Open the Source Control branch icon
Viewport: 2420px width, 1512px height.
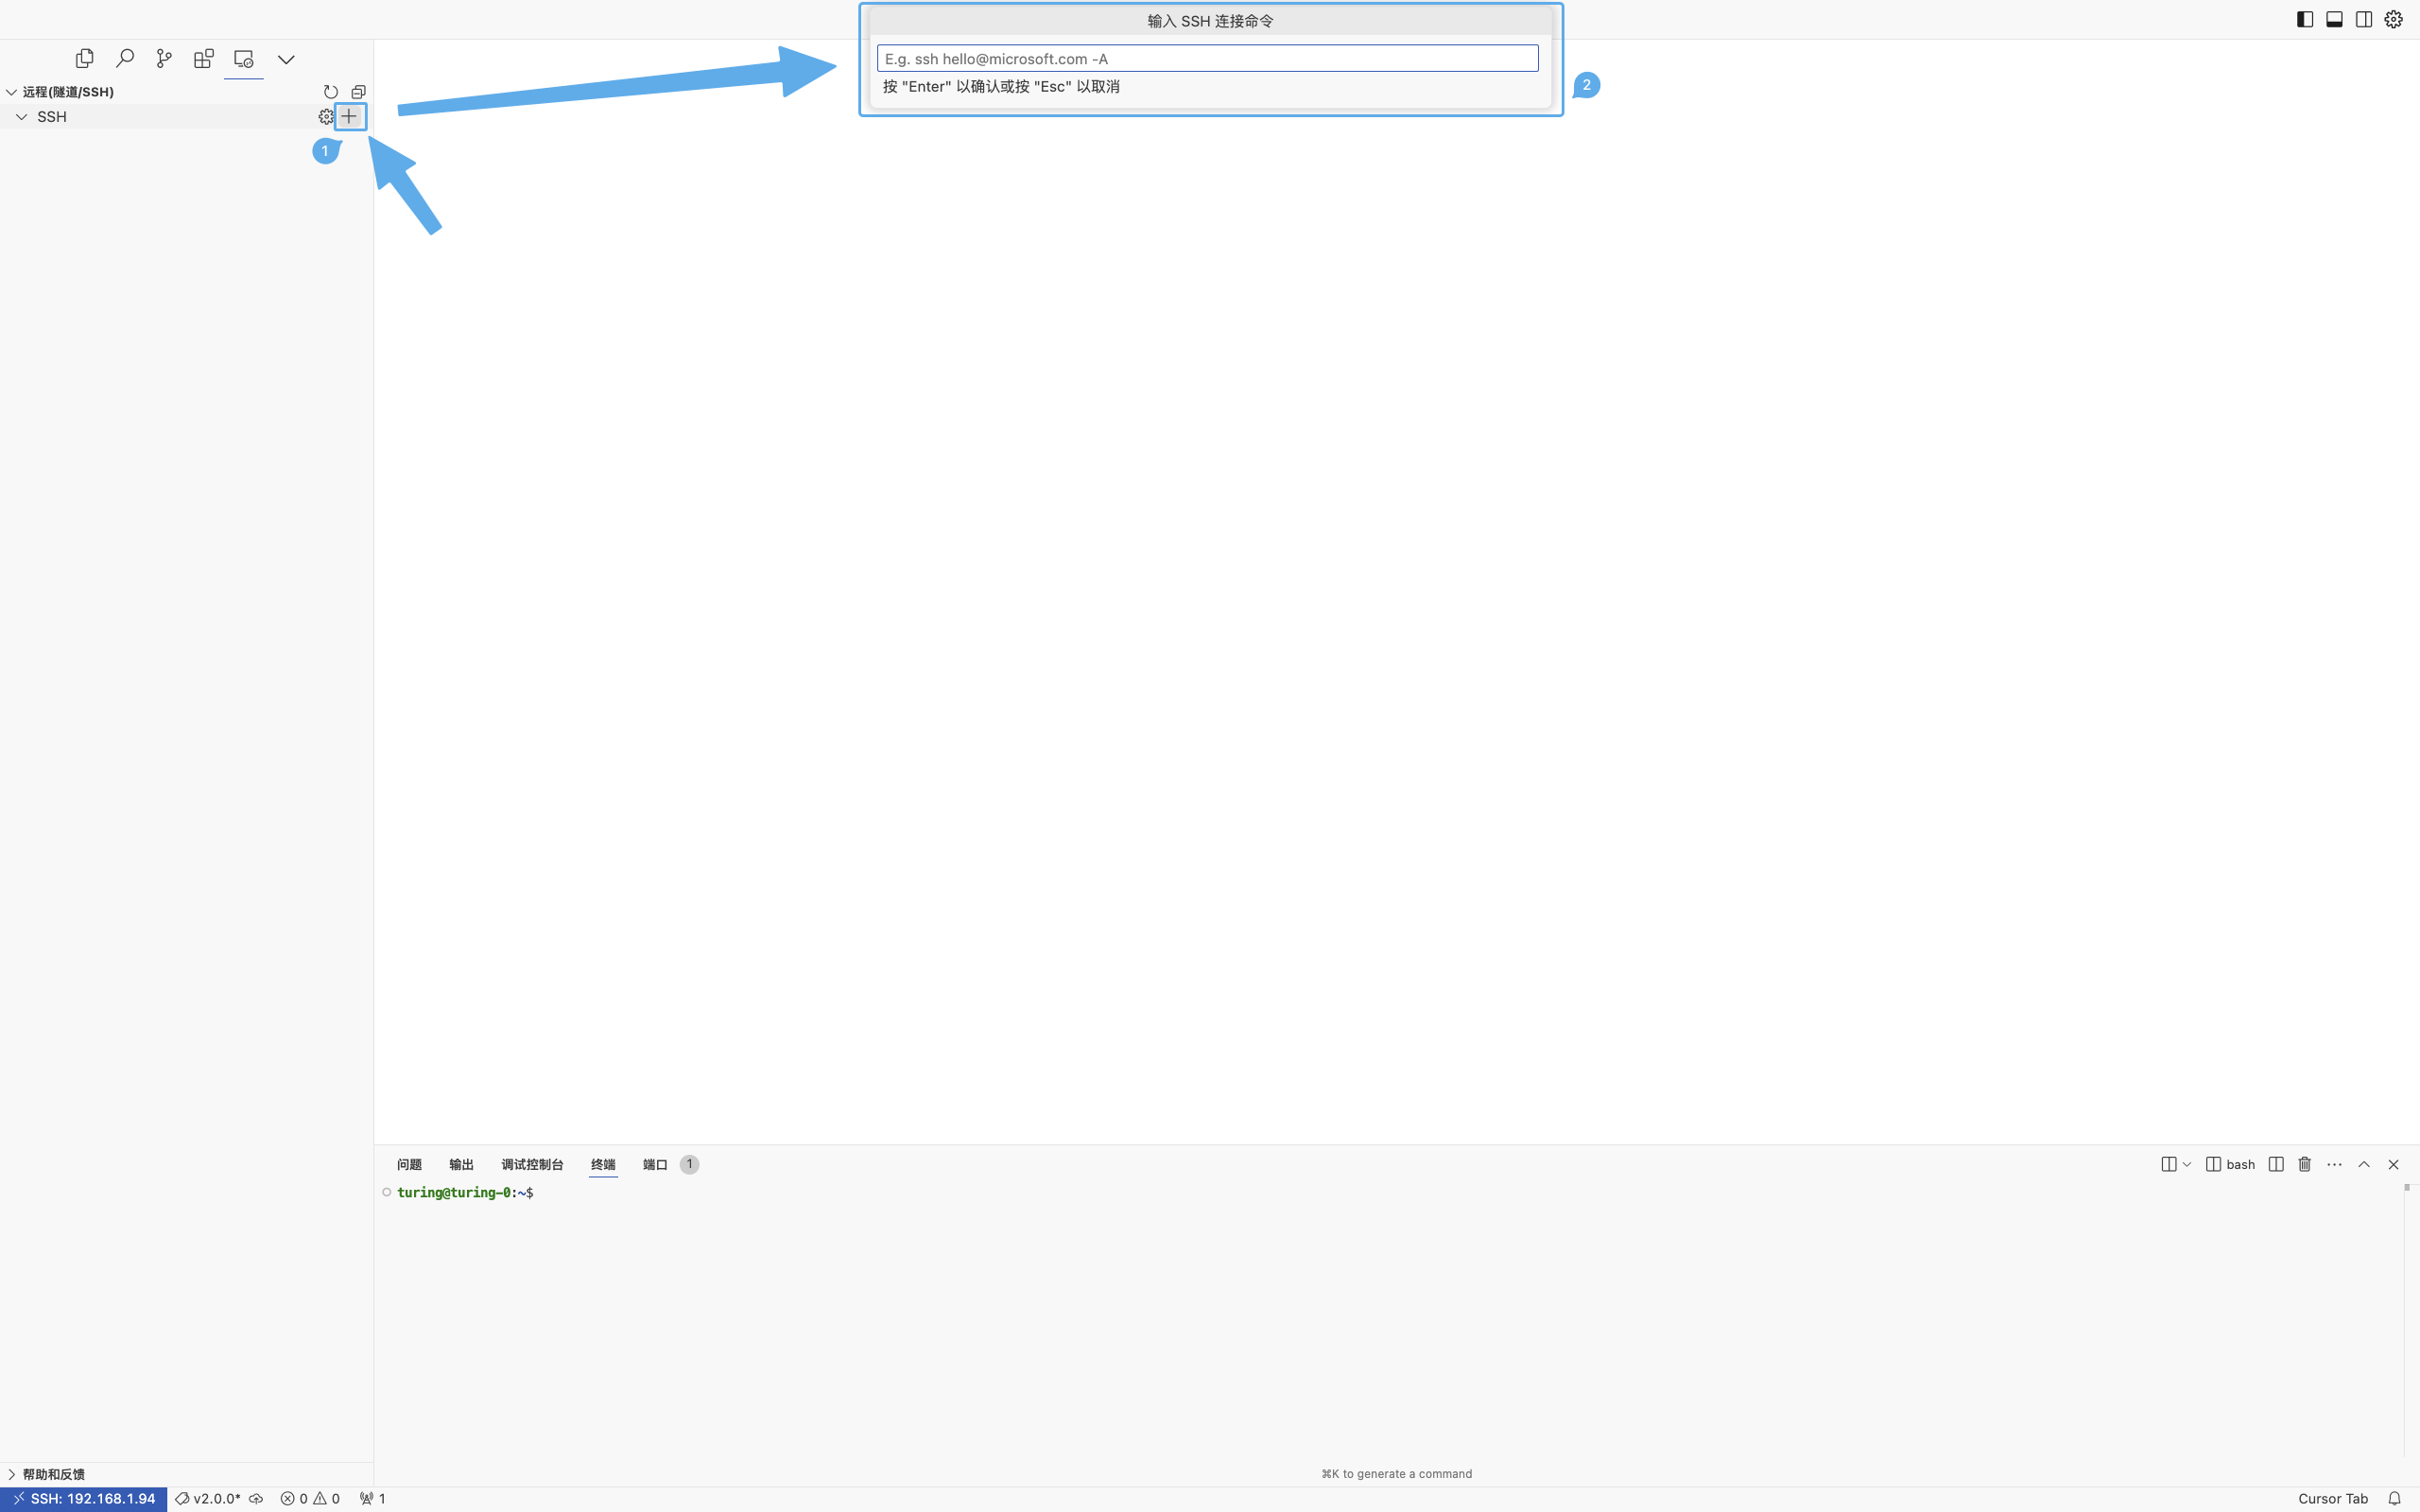pos(164,59)
